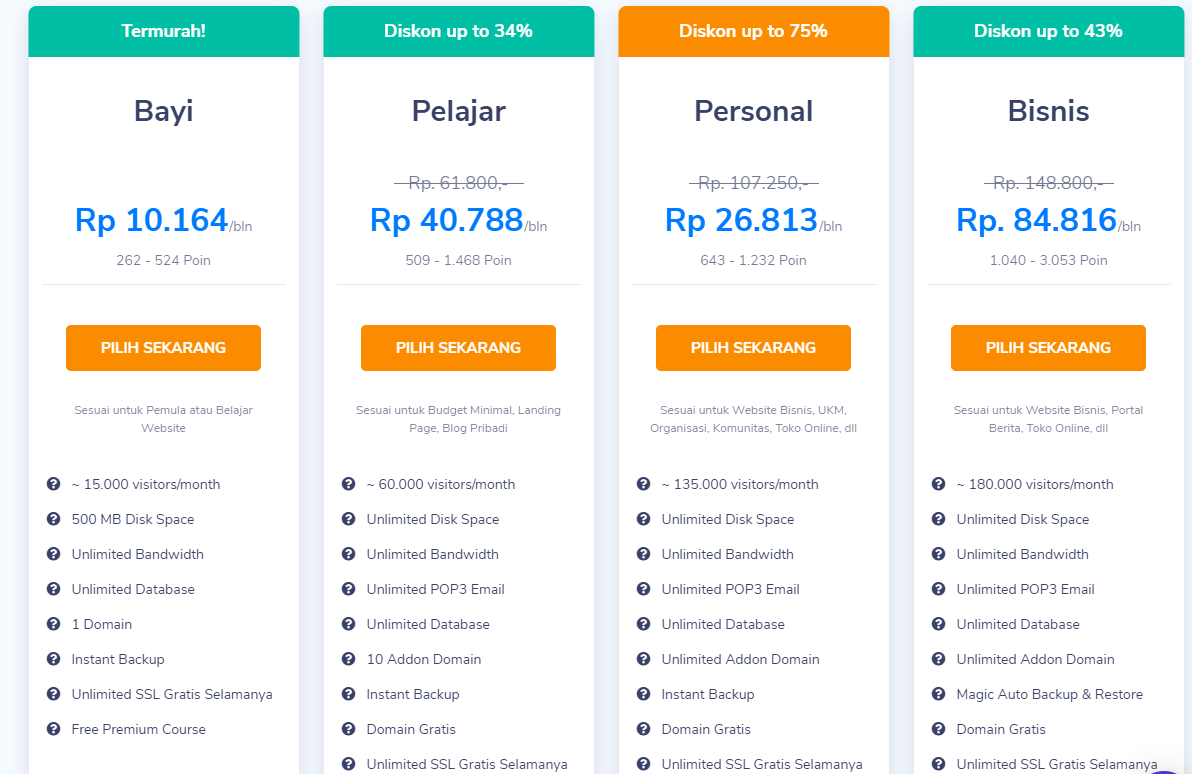Click the Termurah! green banner

(163, 31)
